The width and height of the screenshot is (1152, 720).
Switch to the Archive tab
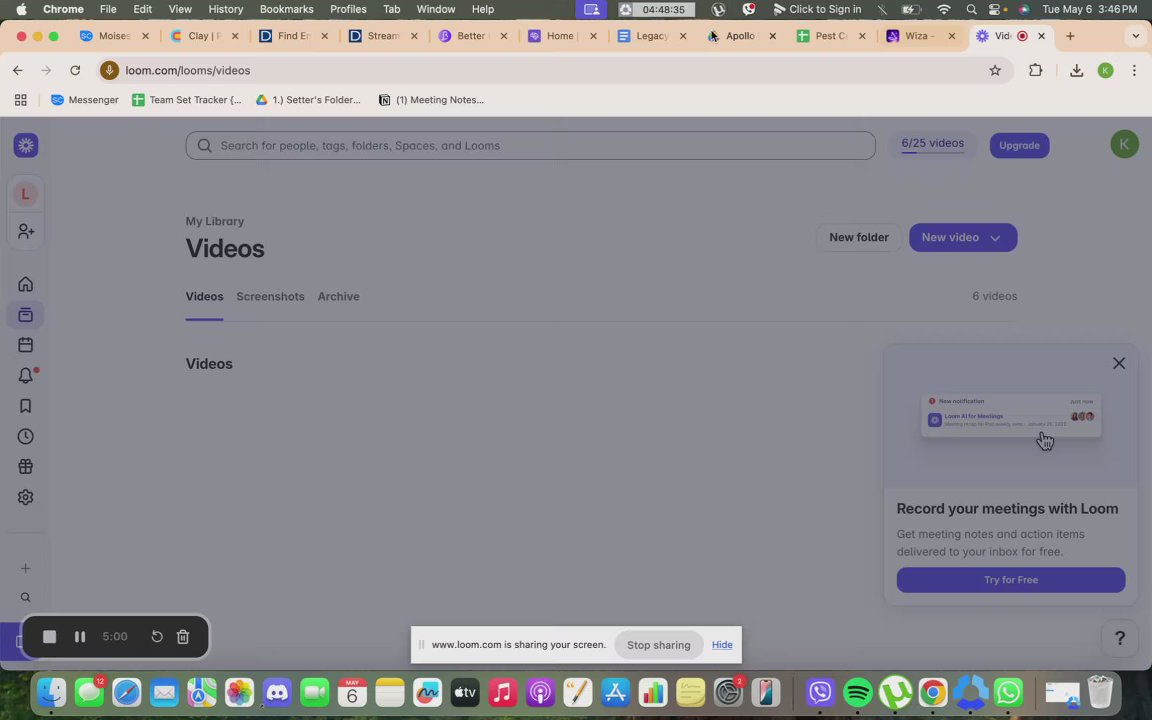339,297
